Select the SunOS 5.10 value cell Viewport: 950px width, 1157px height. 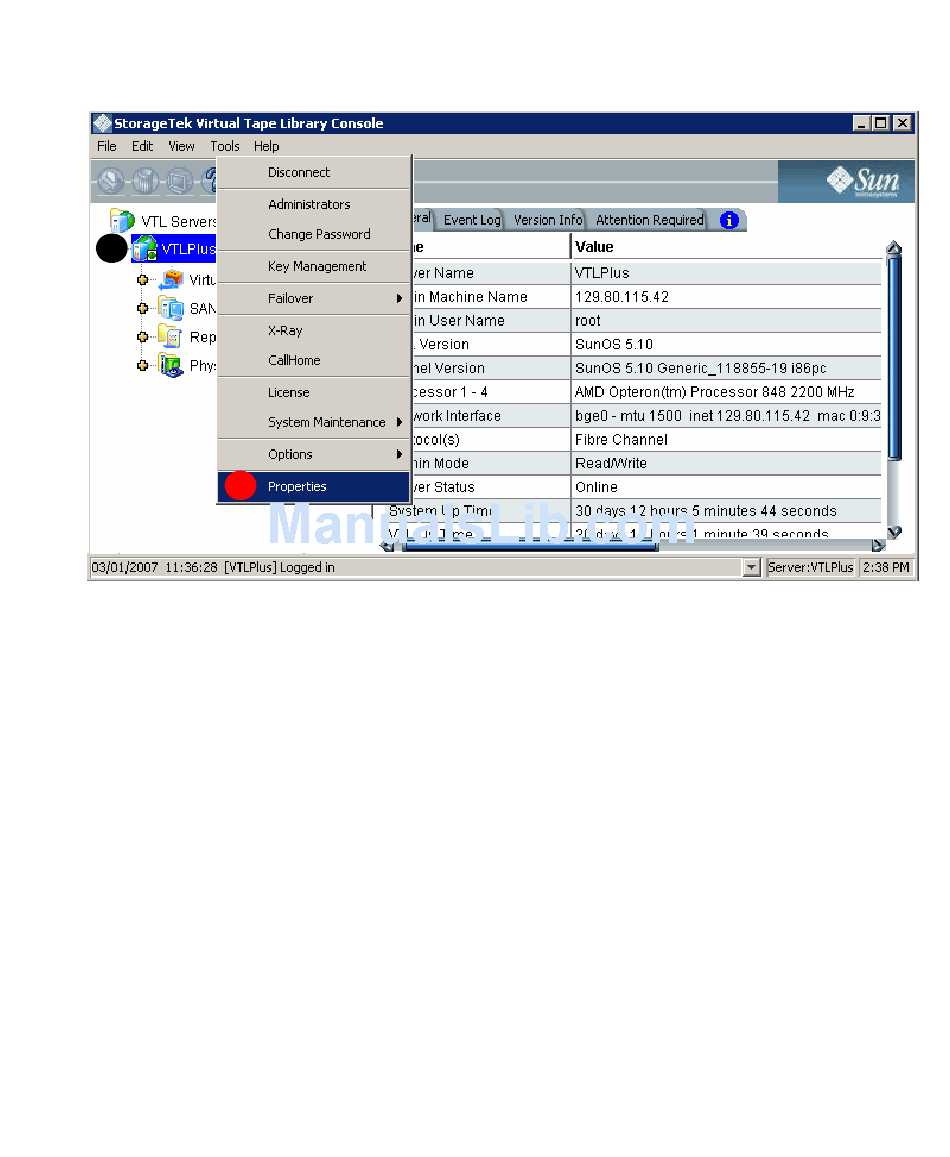pyautogui.click(x=726, y=344)
